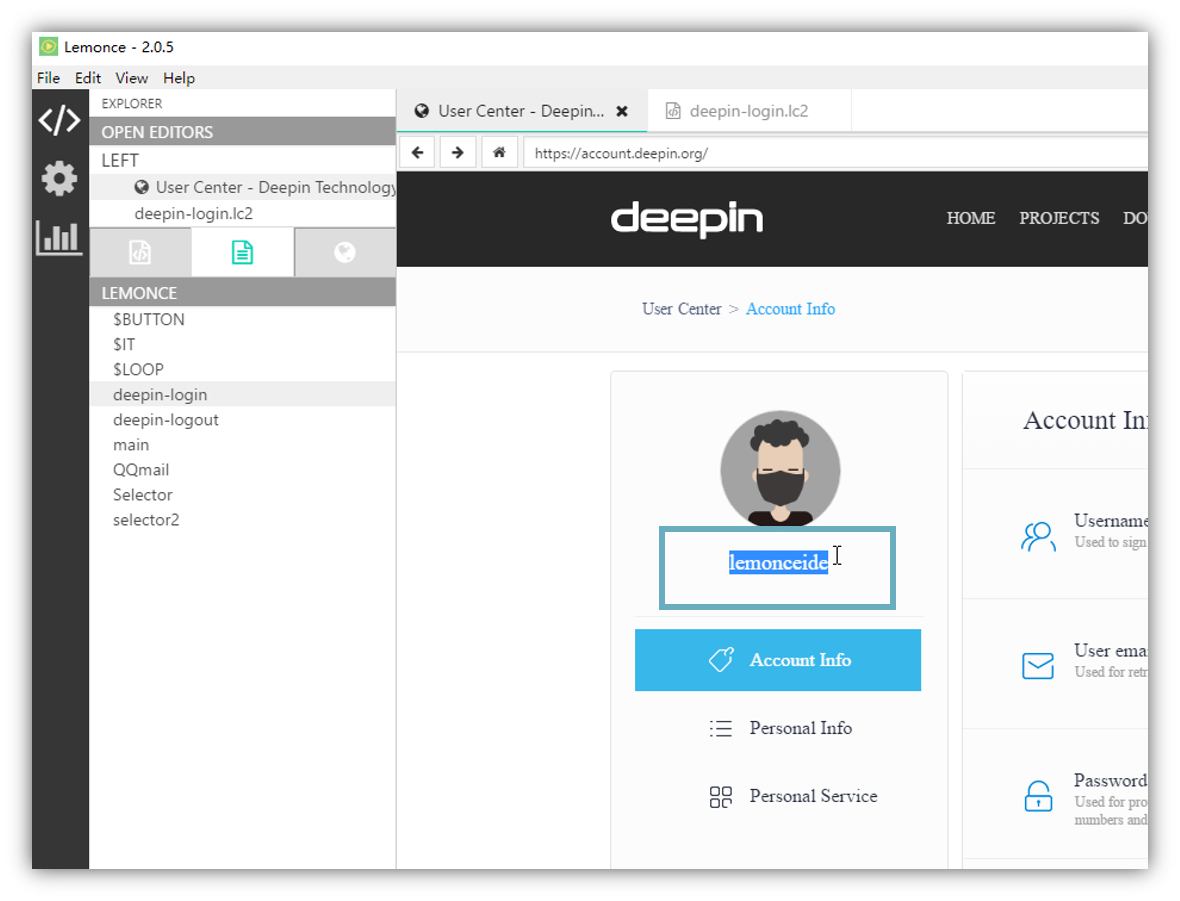Click the Personal Info list icon
This screenshot has height=901, width=1180.
720,729
